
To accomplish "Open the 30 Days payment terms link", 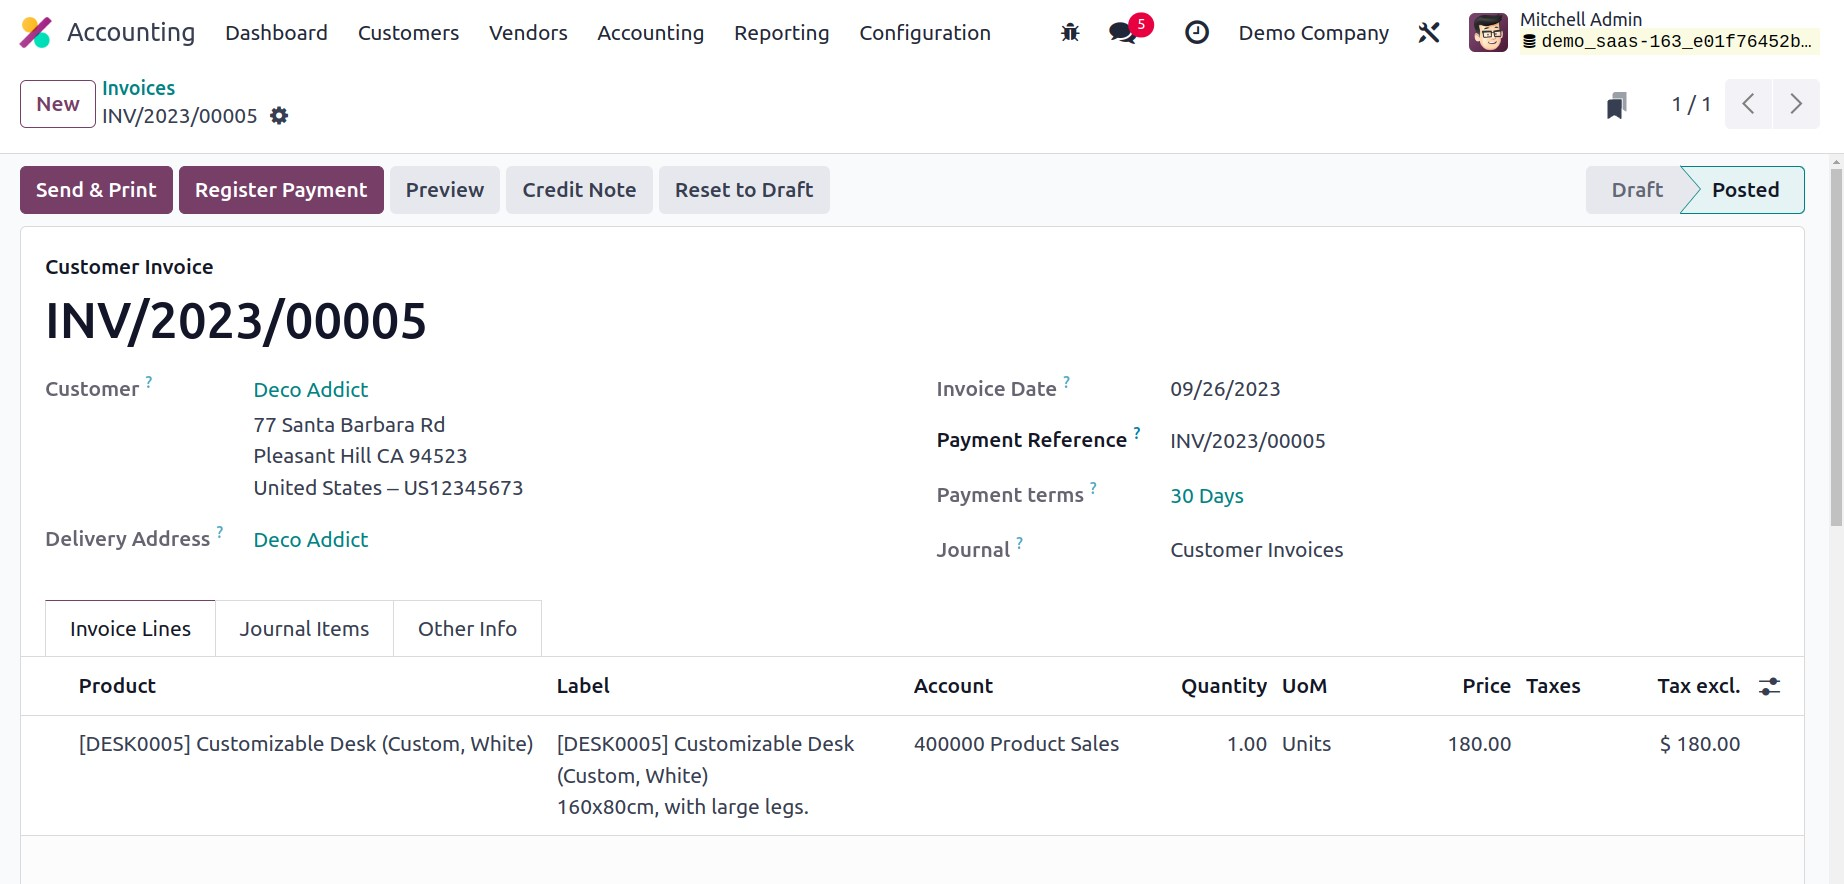I will 1206,496.
